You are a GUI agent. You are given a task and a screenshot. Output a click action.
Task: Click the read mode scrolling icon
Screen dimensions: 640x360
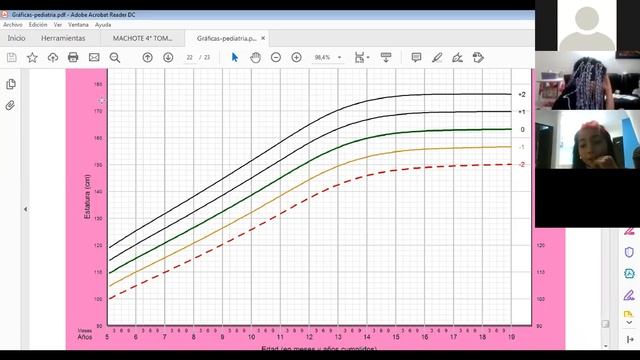point(386,58)
